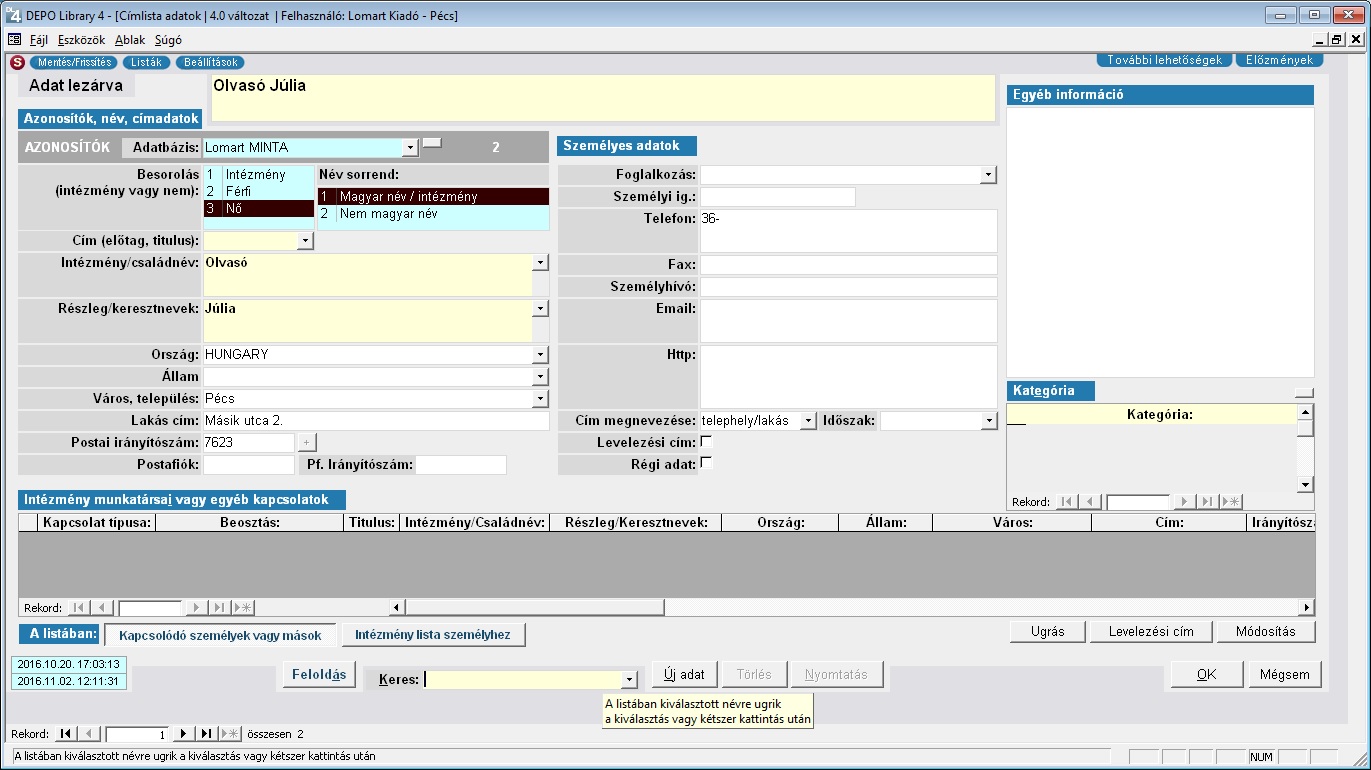Click new-record icon in the contacts table navigator
Screen dimensions: 1371x770
pos(243,608)
